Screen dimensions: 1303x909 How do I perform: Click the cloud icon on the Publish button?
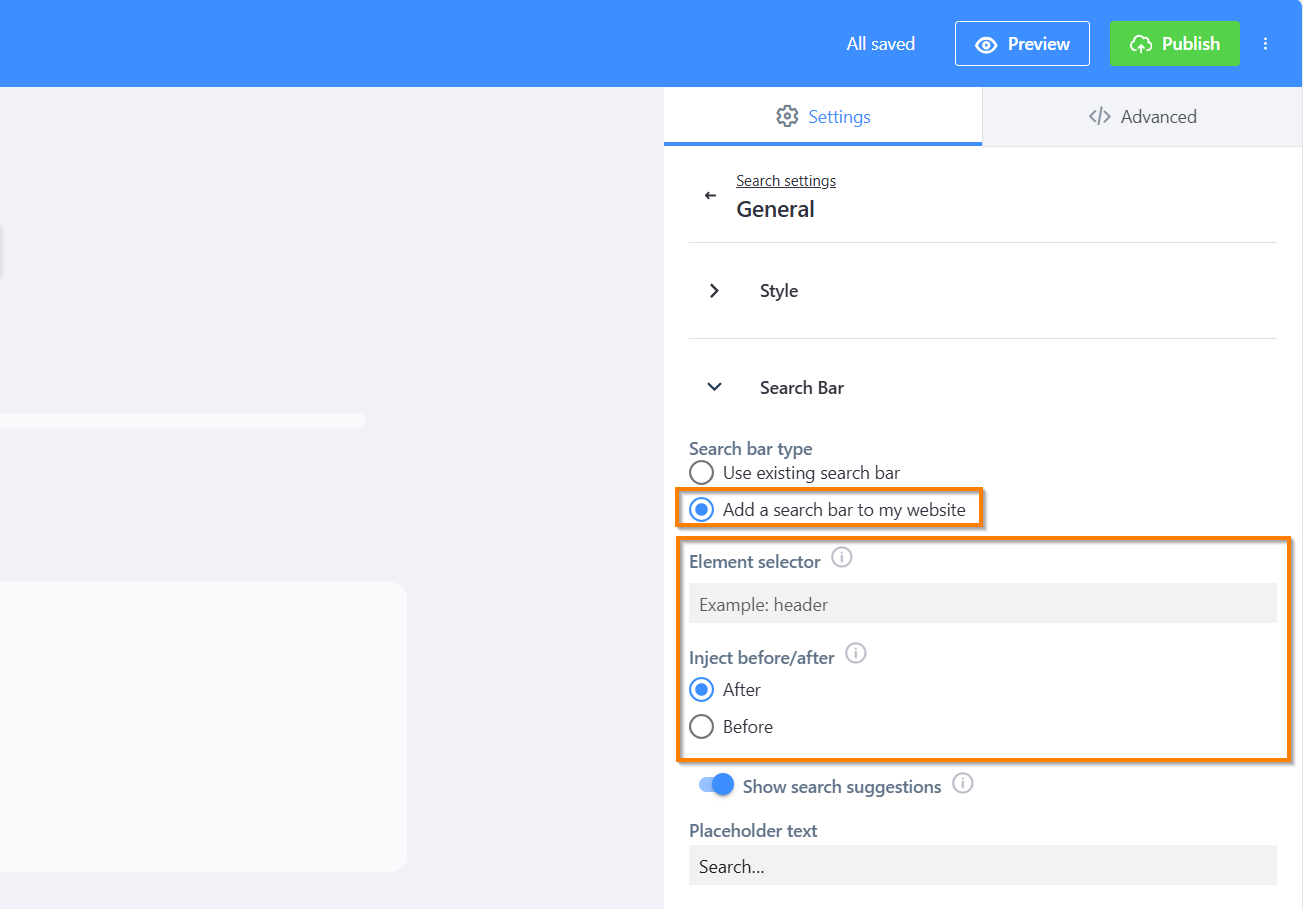click(1141, 43)
